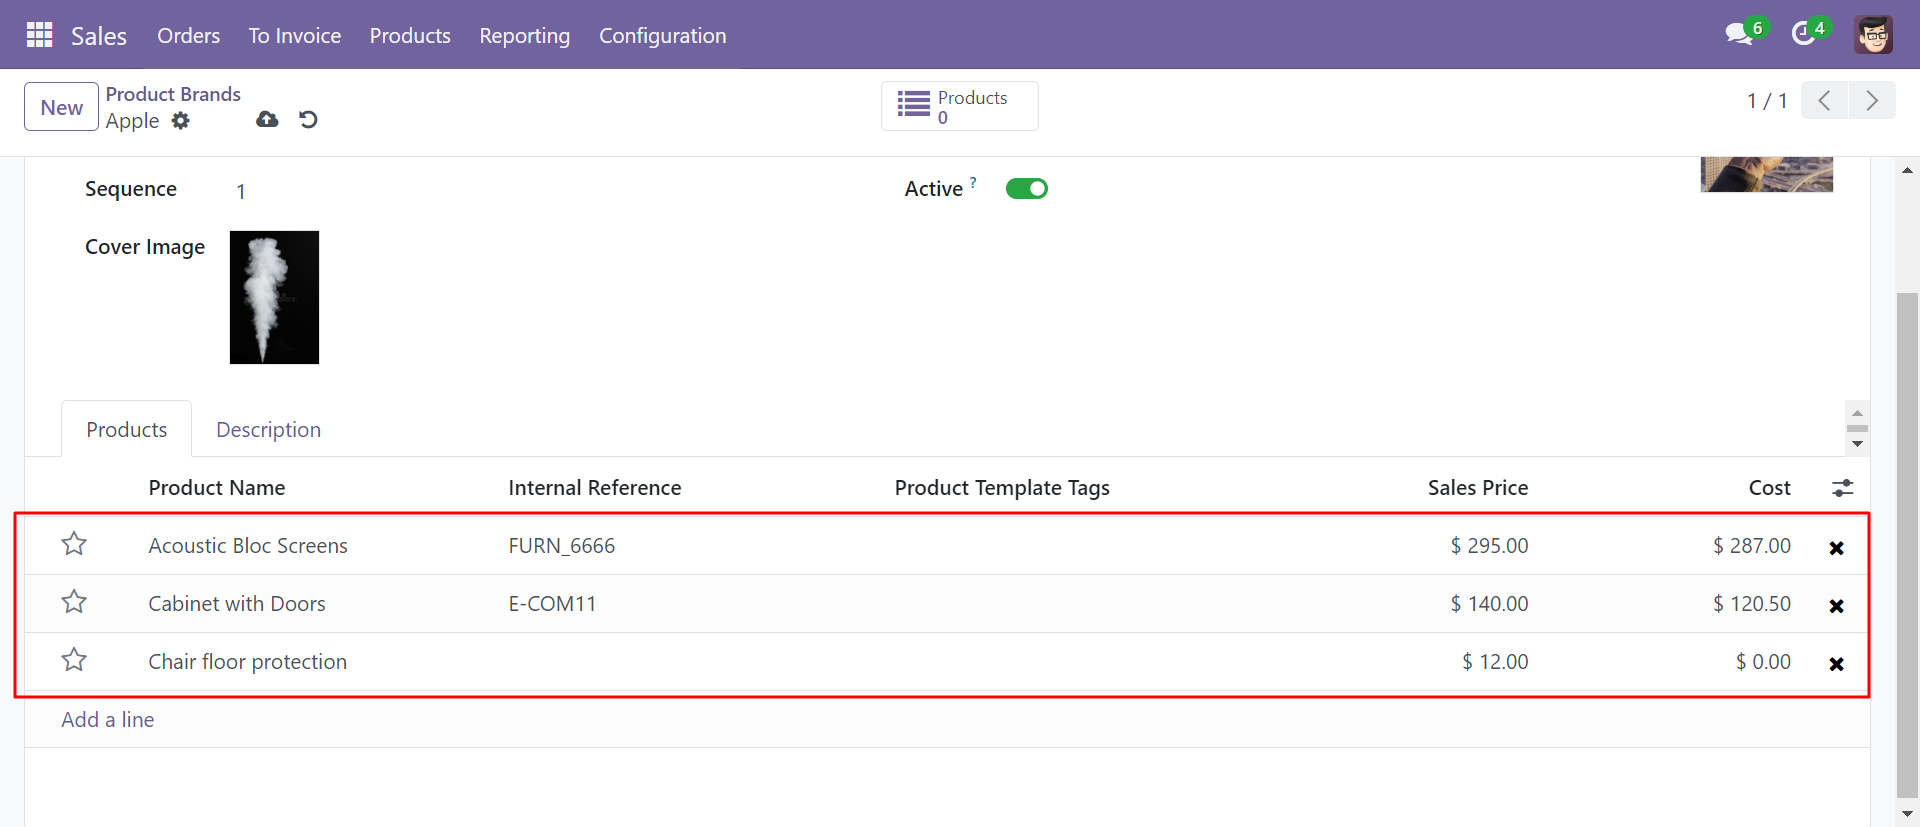The width and height of the screenshot is (1920, 827).
Task: Click the page scrollbar up arrow
Action: click(x=1907, y=170)
